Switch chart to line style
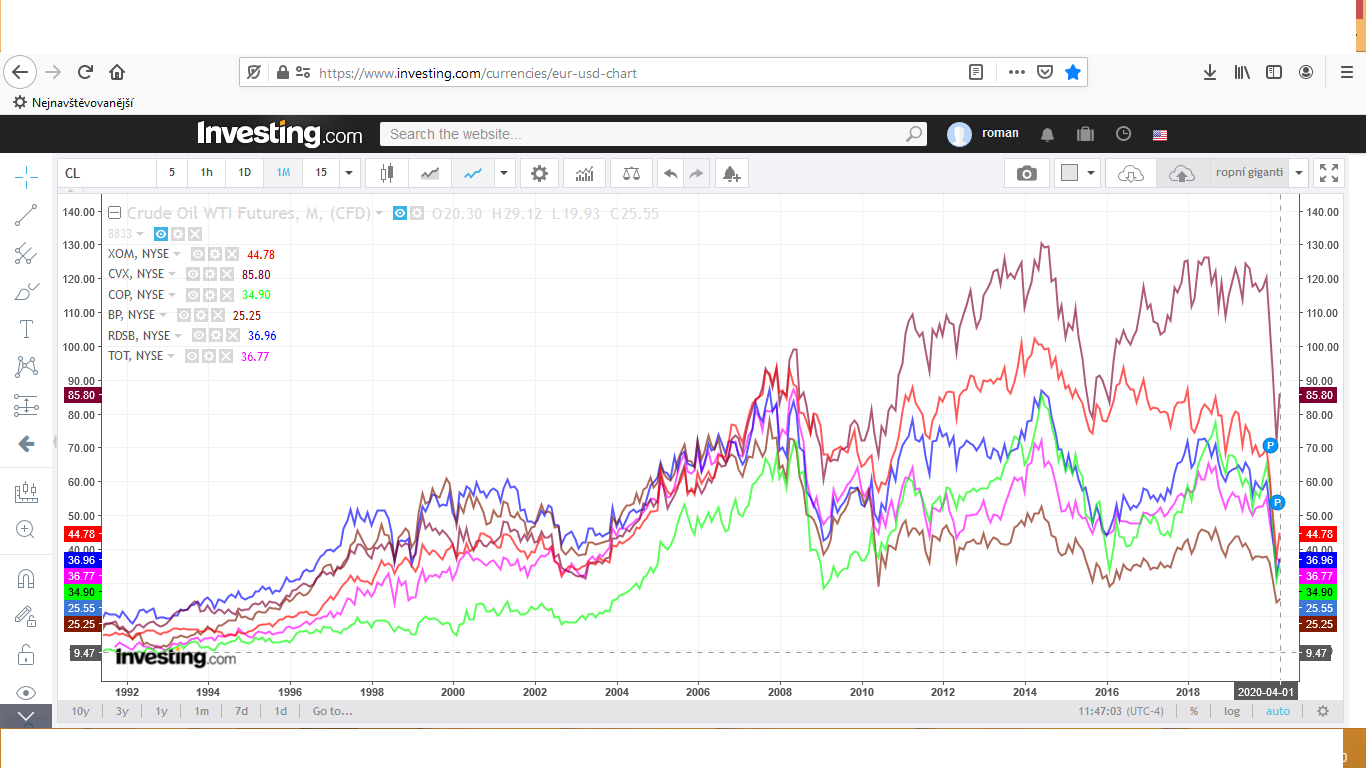Image resolution: width=1366 pixels, height=768 pixels. tap(473, 173)
